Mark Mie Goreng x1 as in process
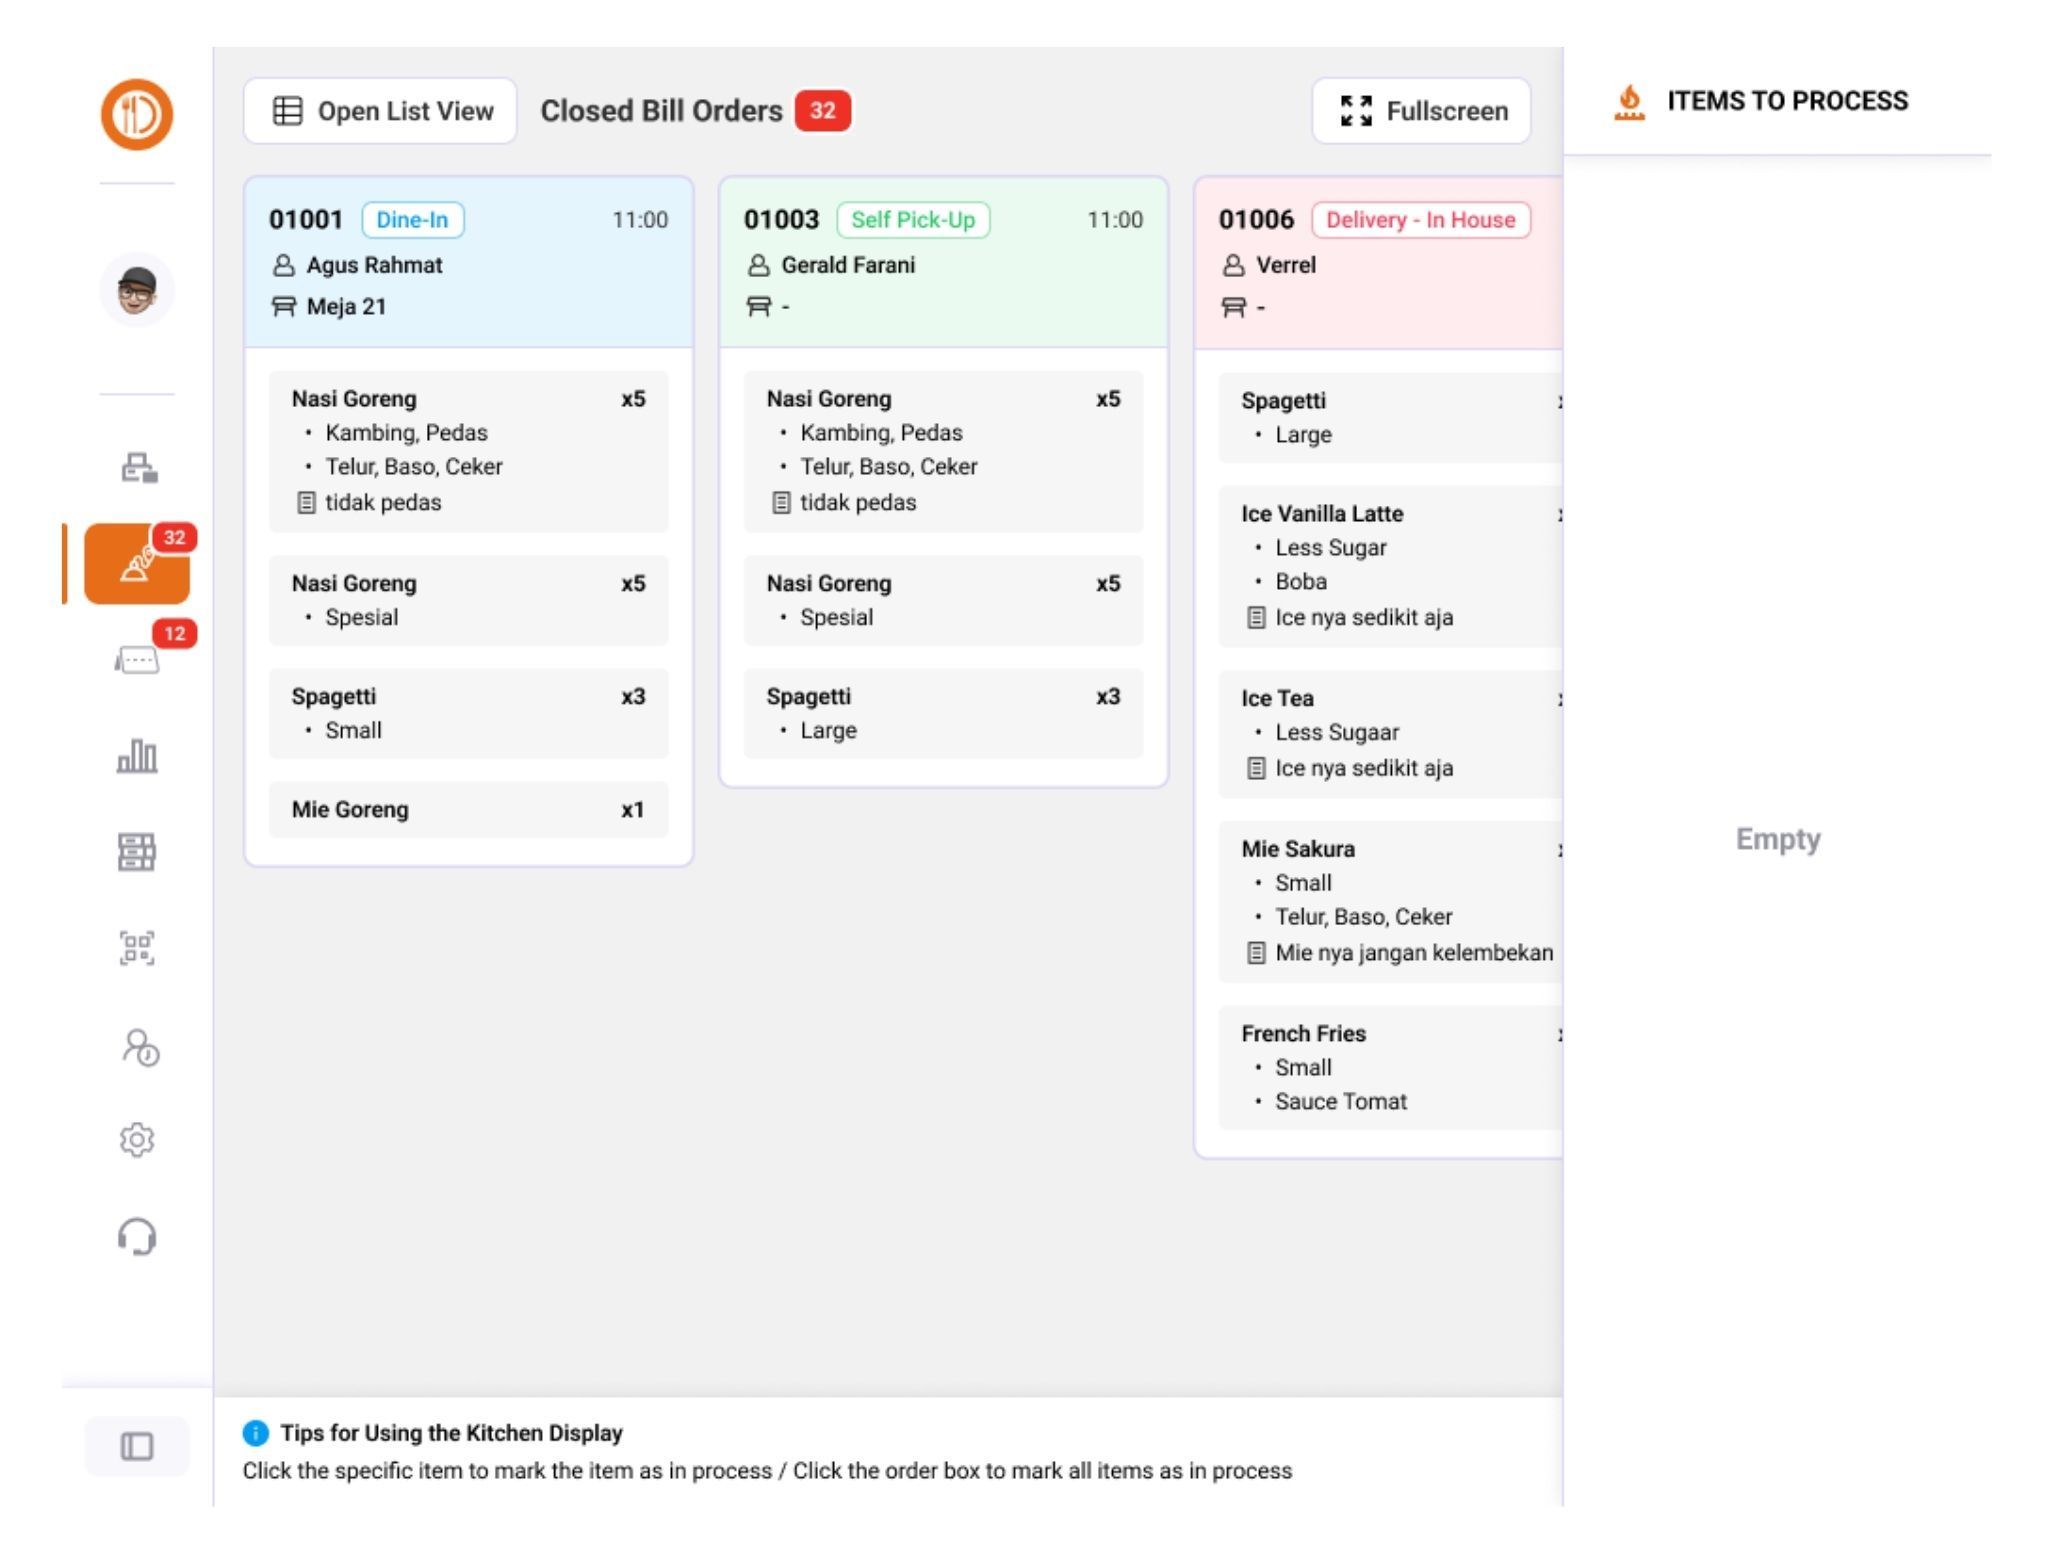 click(x=468, y=810)
